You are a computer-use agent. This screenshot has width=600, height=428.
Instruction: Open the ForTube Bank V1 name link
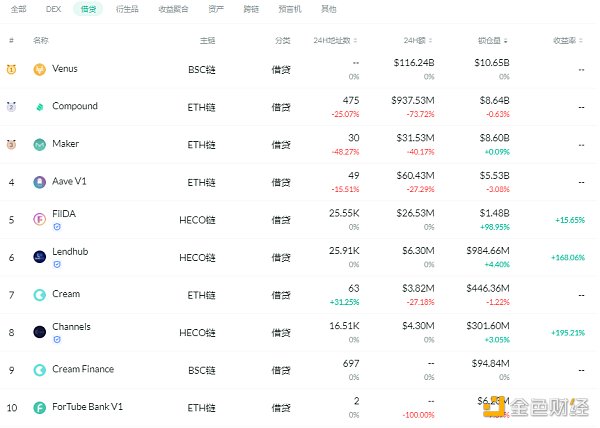click(87, 407)
